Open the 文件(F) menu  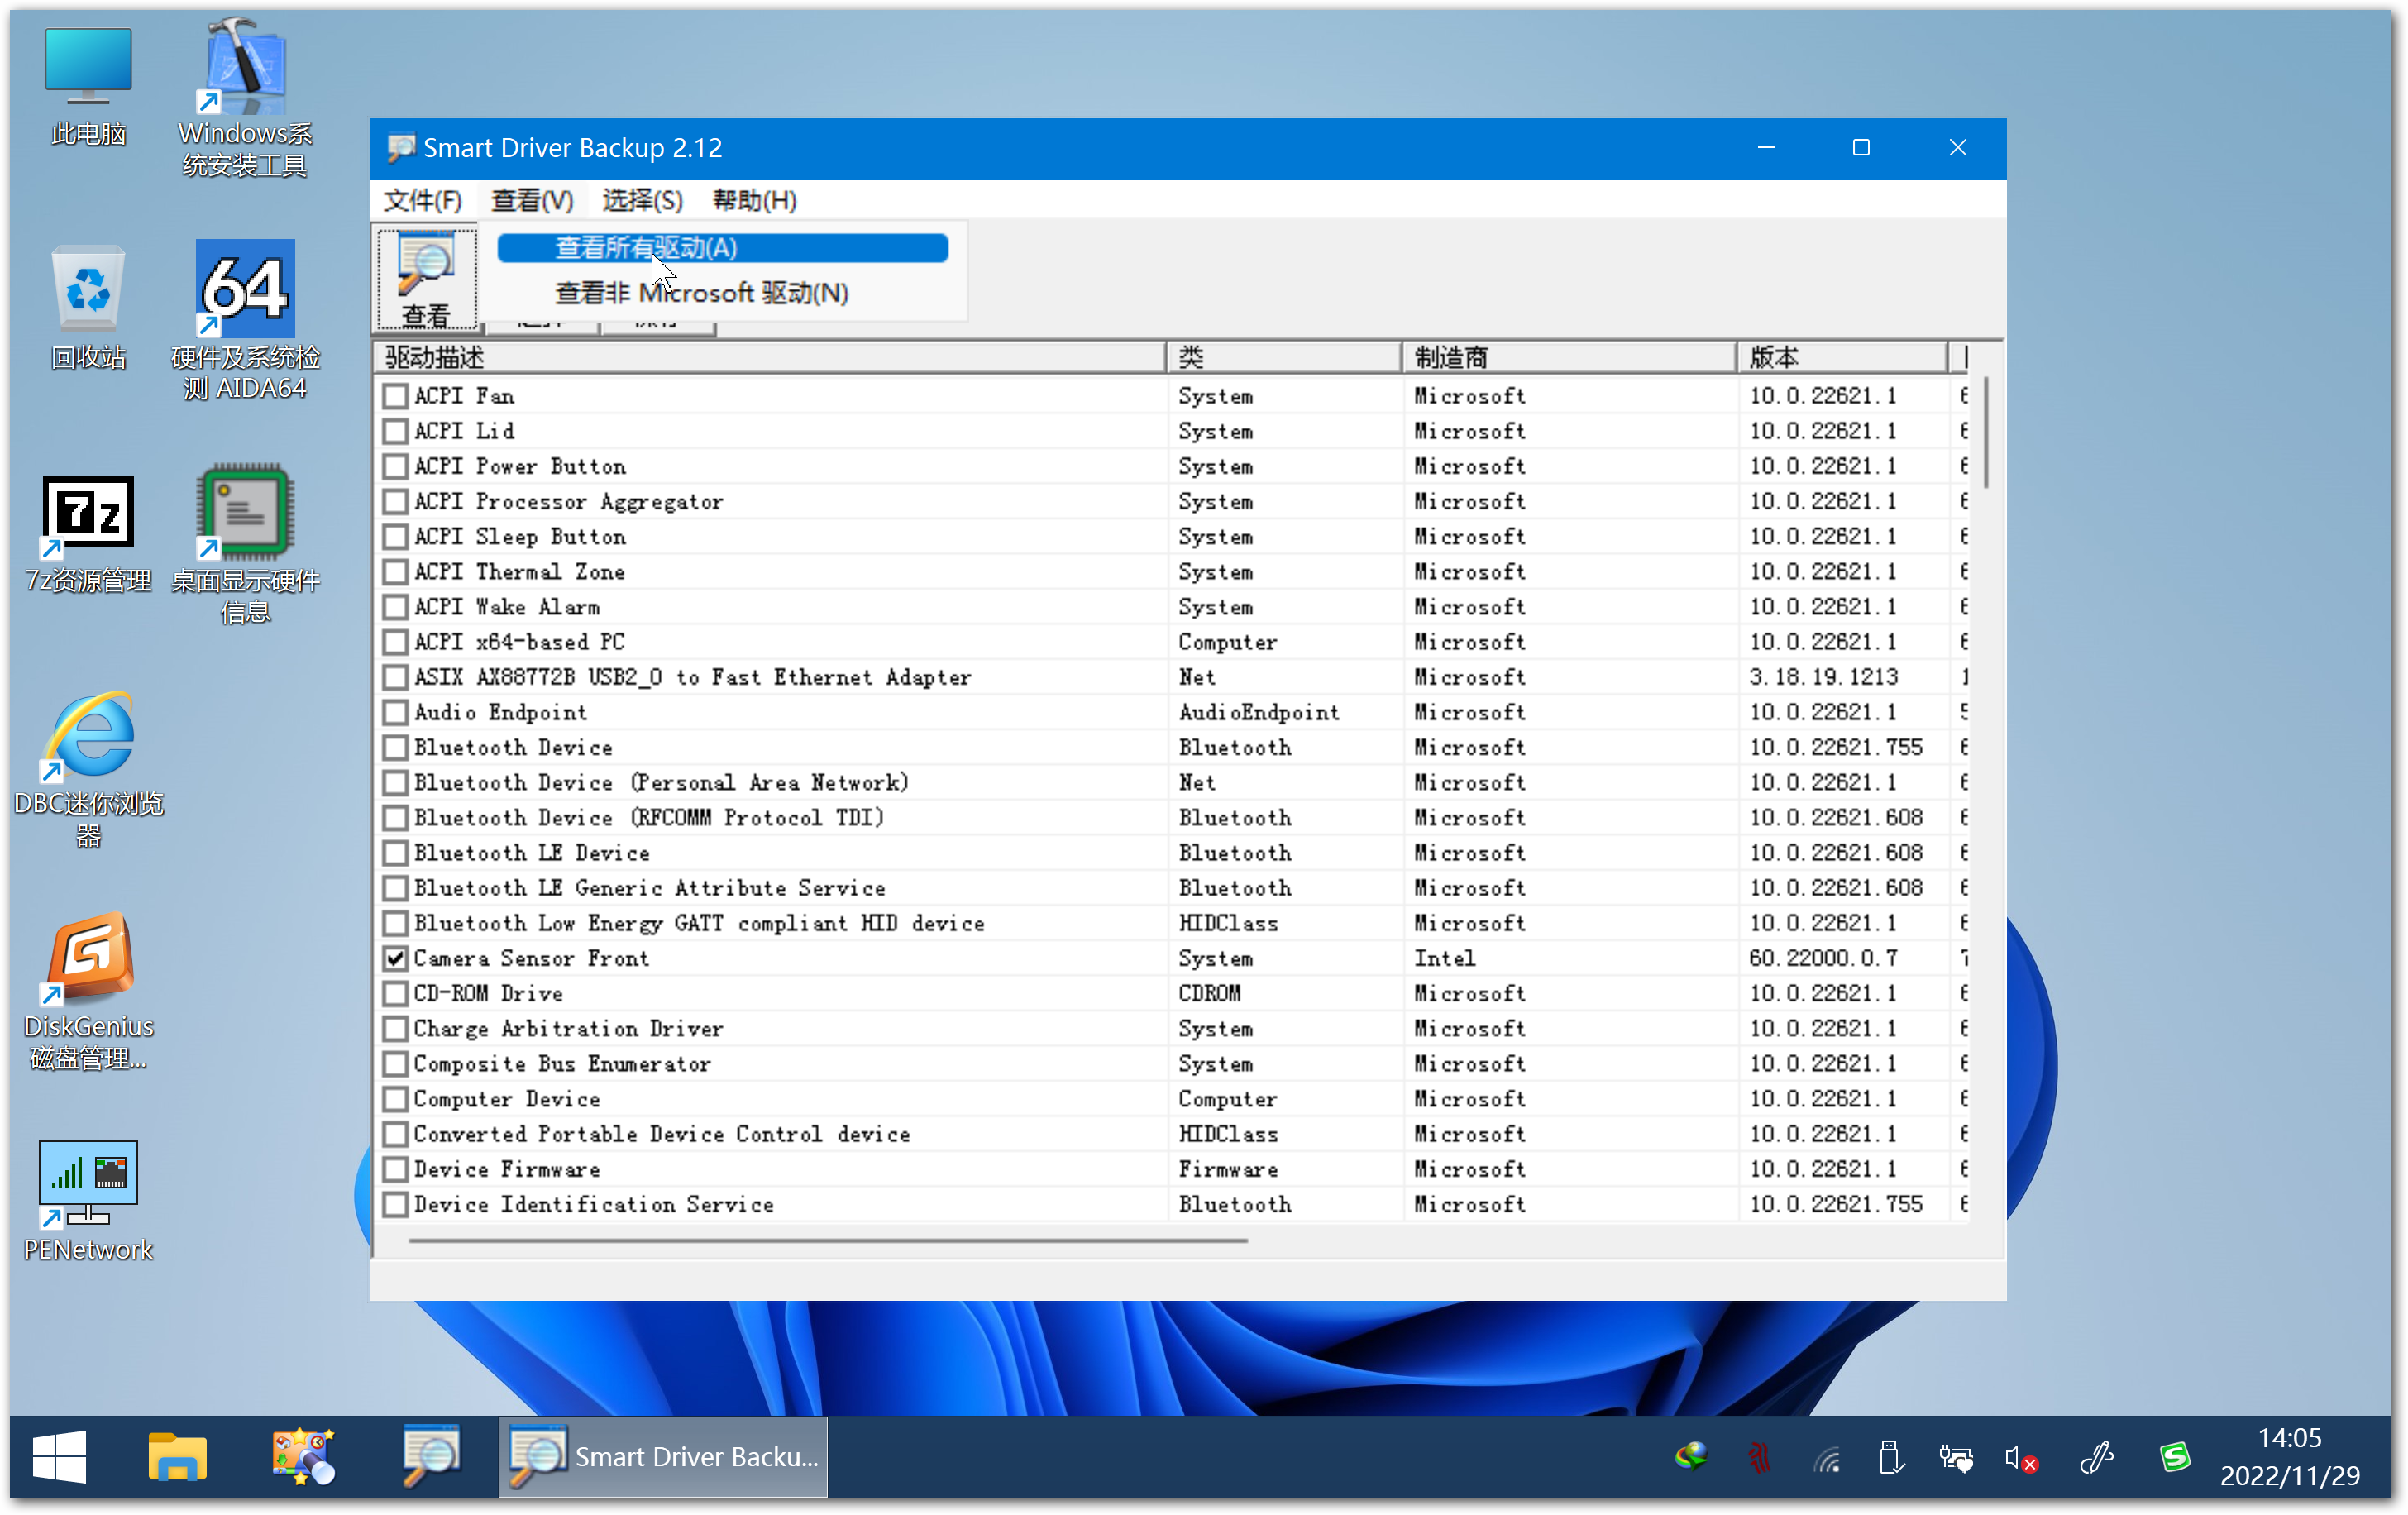point(423,200)
